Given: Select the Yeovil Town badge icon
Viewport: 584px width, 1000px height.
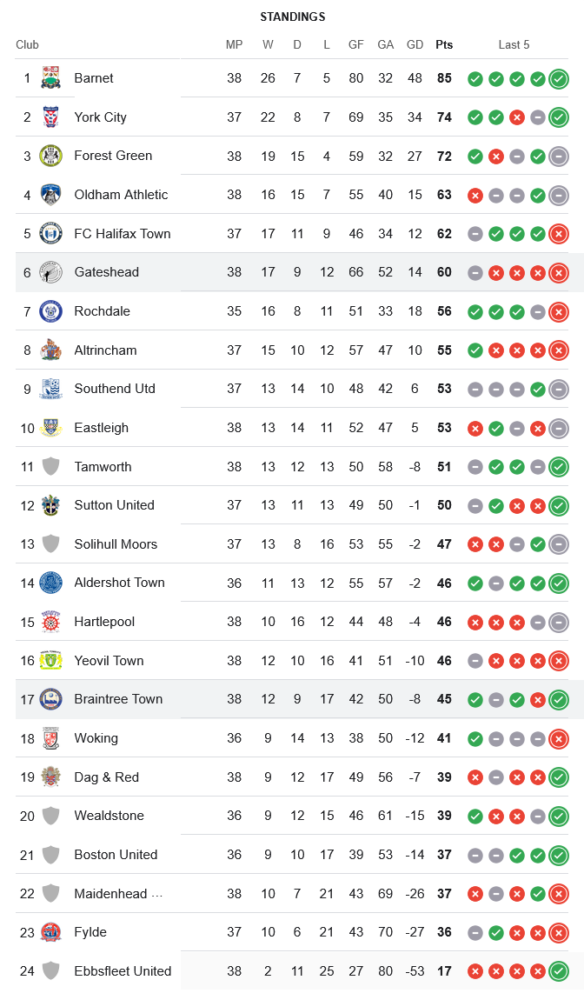Looking at the screenshot, I should click(x=51, y=661).
